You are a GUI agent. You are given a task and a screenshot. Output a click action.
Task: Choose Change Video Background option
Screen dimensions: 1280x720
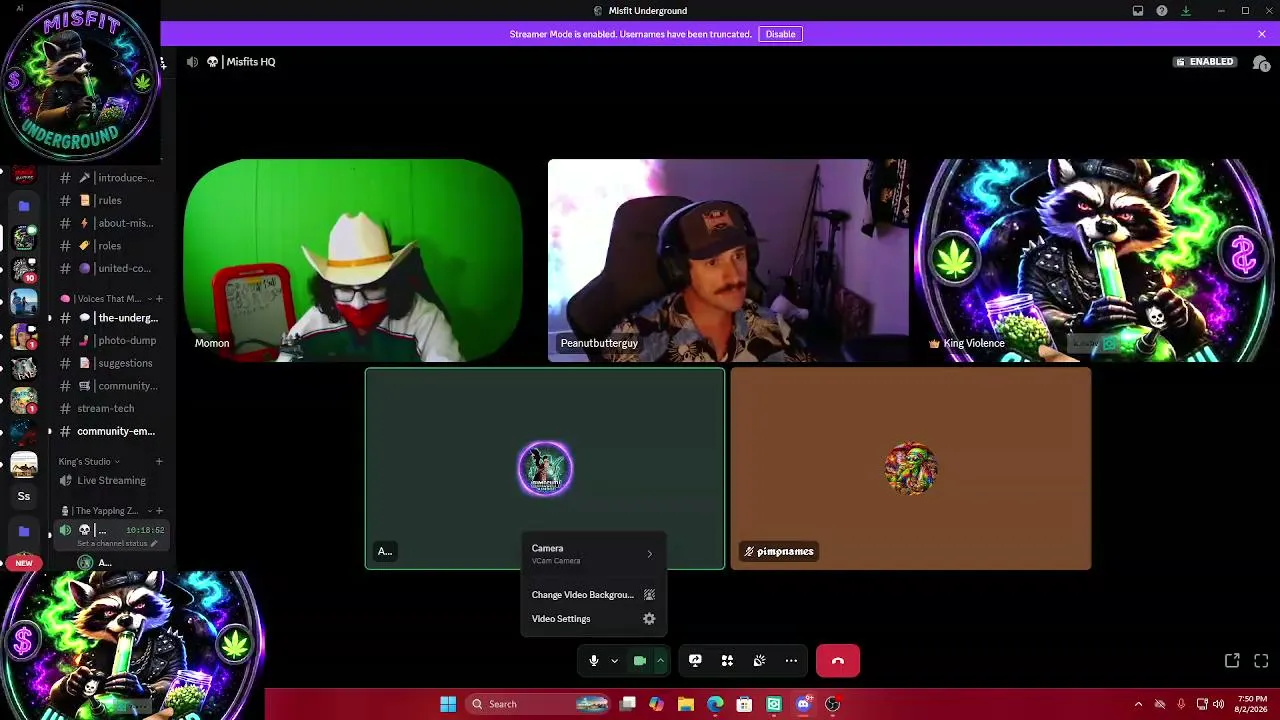coord(594,595)
